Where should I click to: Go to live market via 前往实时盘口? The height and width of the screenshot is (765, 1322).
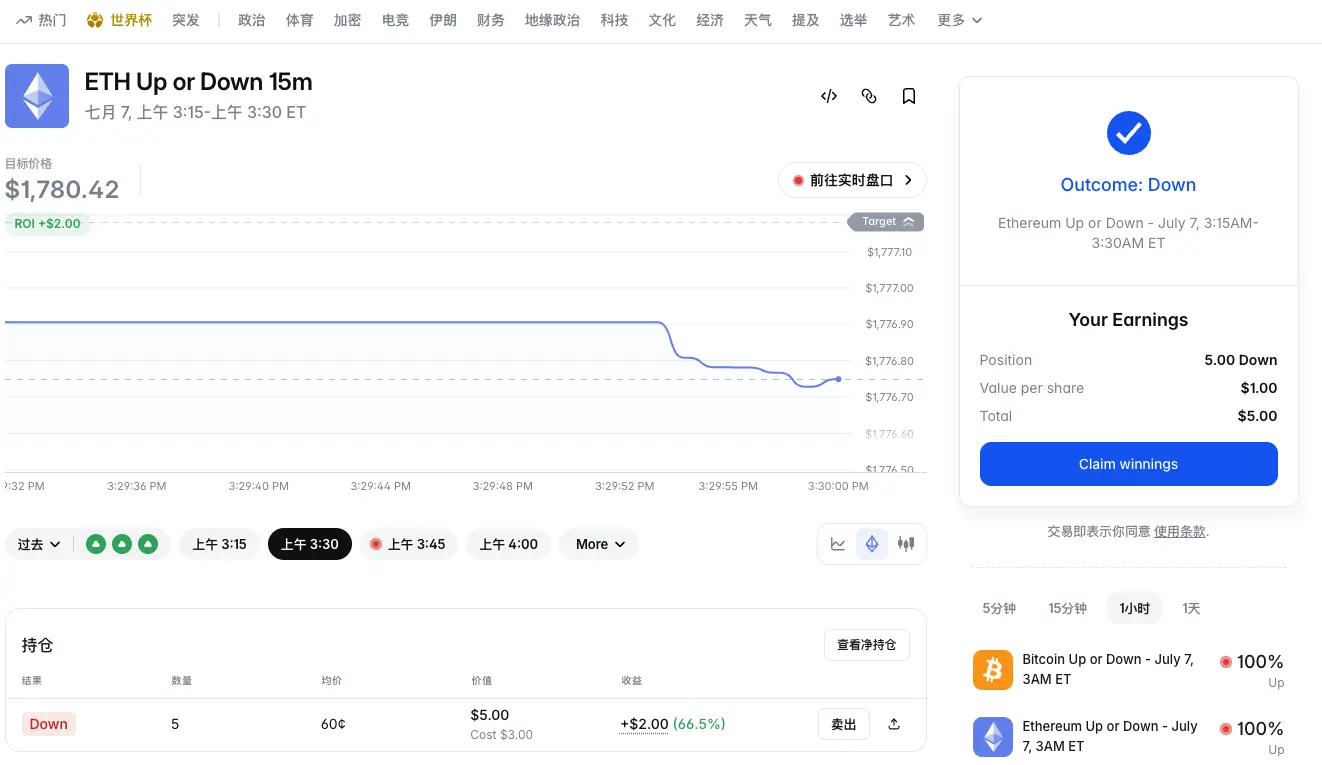click(852, 180)
